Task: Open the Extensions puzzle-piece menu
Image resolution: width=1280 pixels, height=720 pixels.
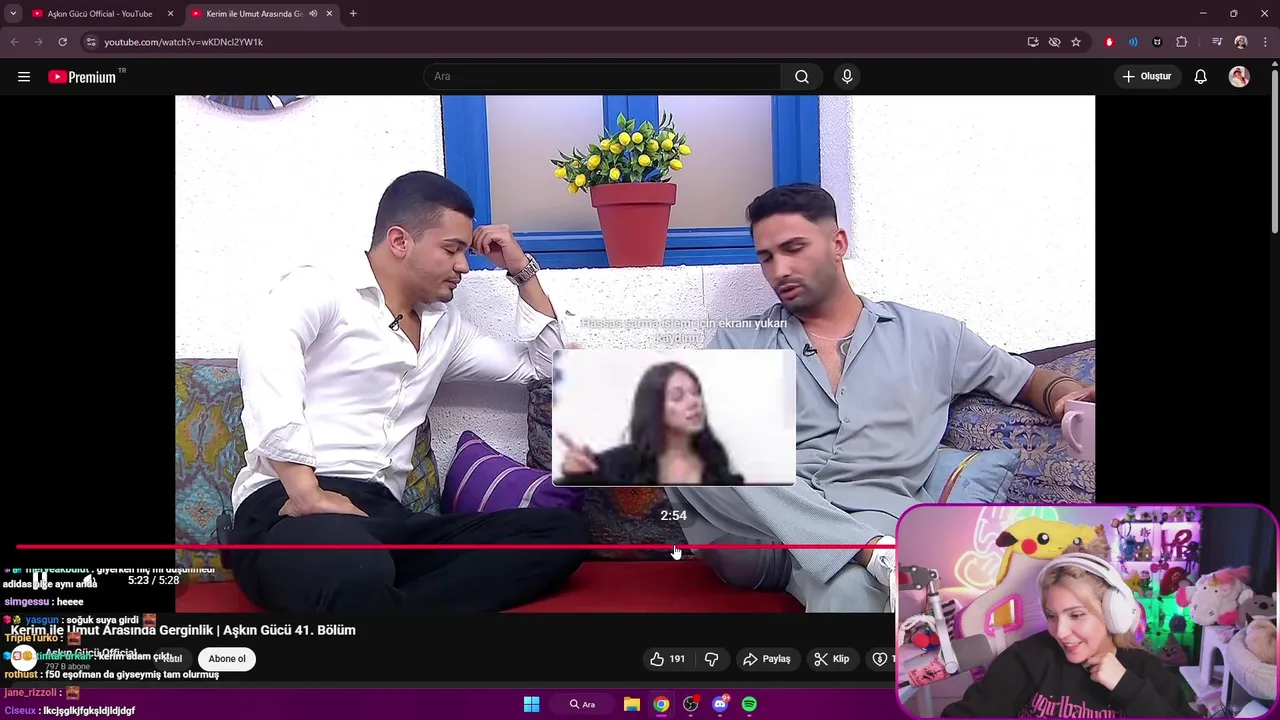Action: (1182, 42)
